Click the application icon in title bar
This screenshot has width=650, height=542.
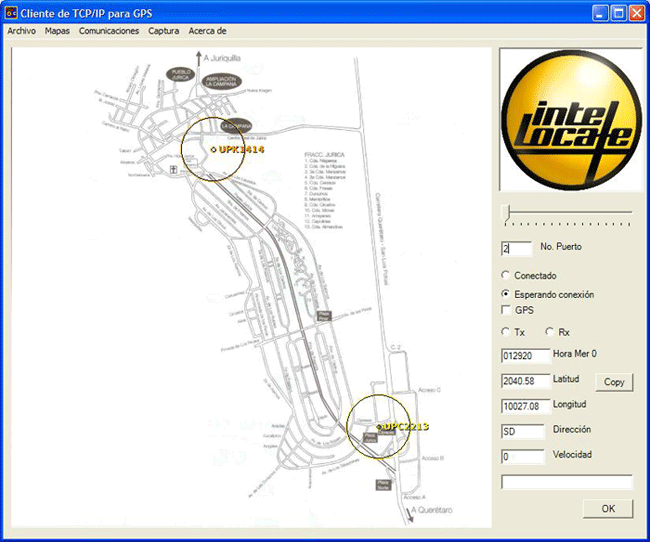pyautogui.click(x=11, y=13)
